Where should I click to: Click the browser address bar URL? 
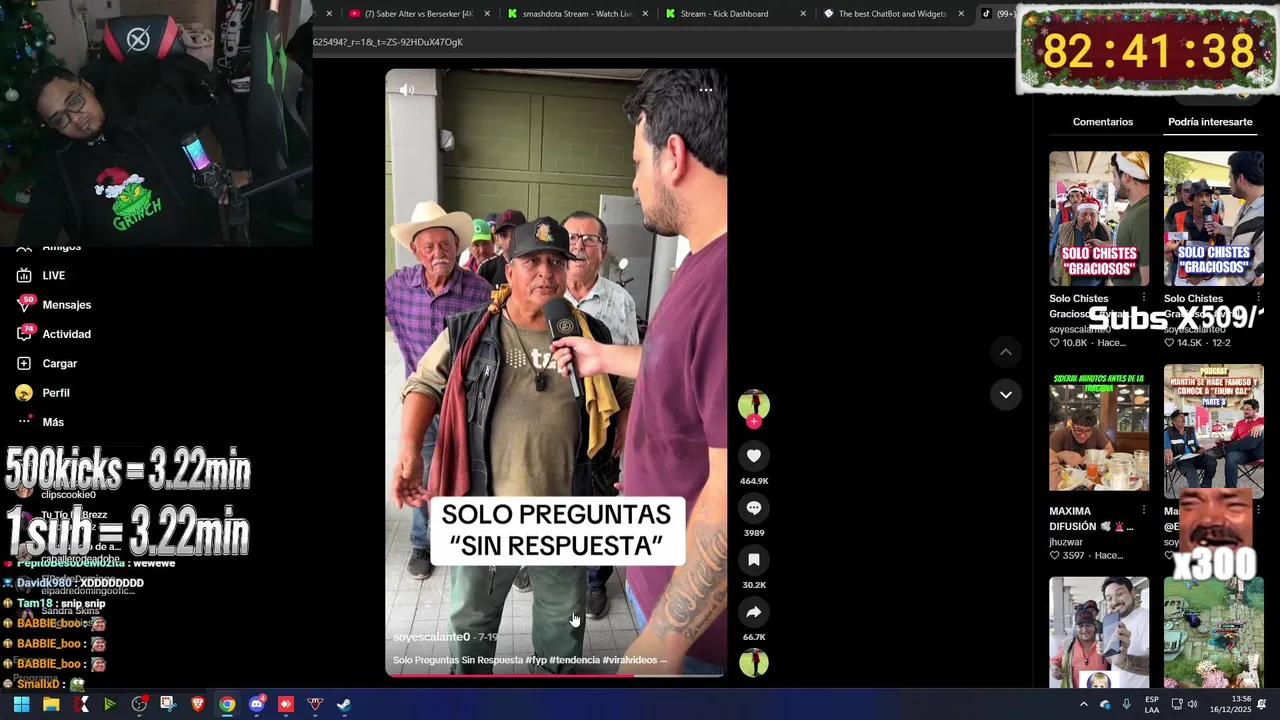388,42
